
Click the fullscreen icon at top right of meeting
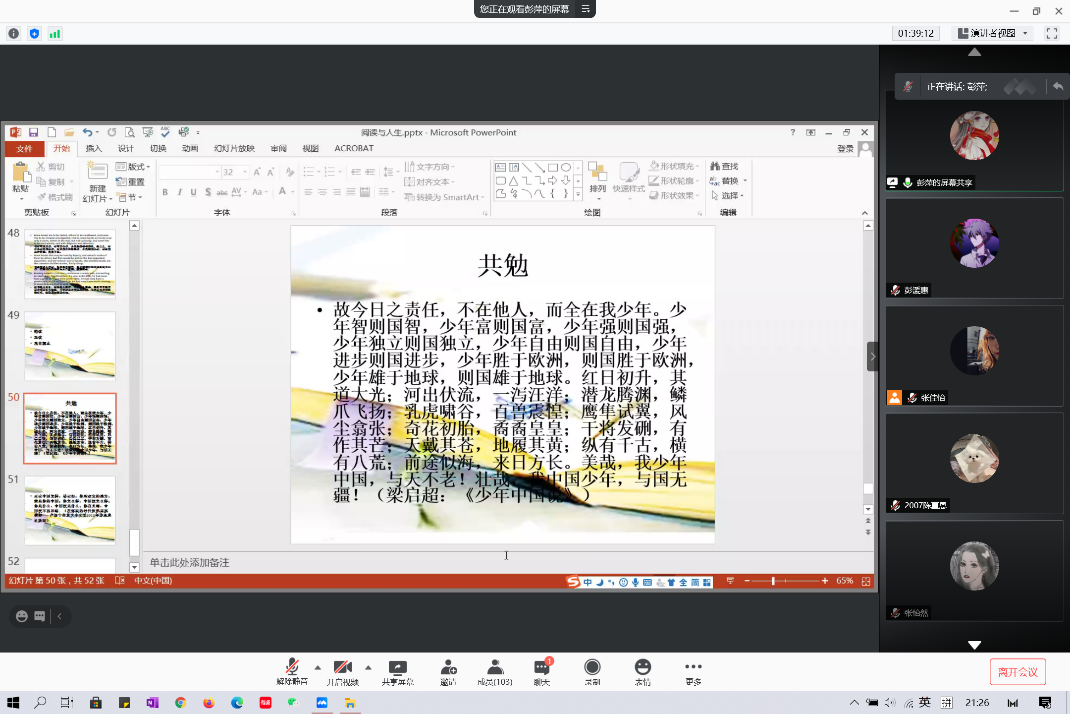point(1052,33)
